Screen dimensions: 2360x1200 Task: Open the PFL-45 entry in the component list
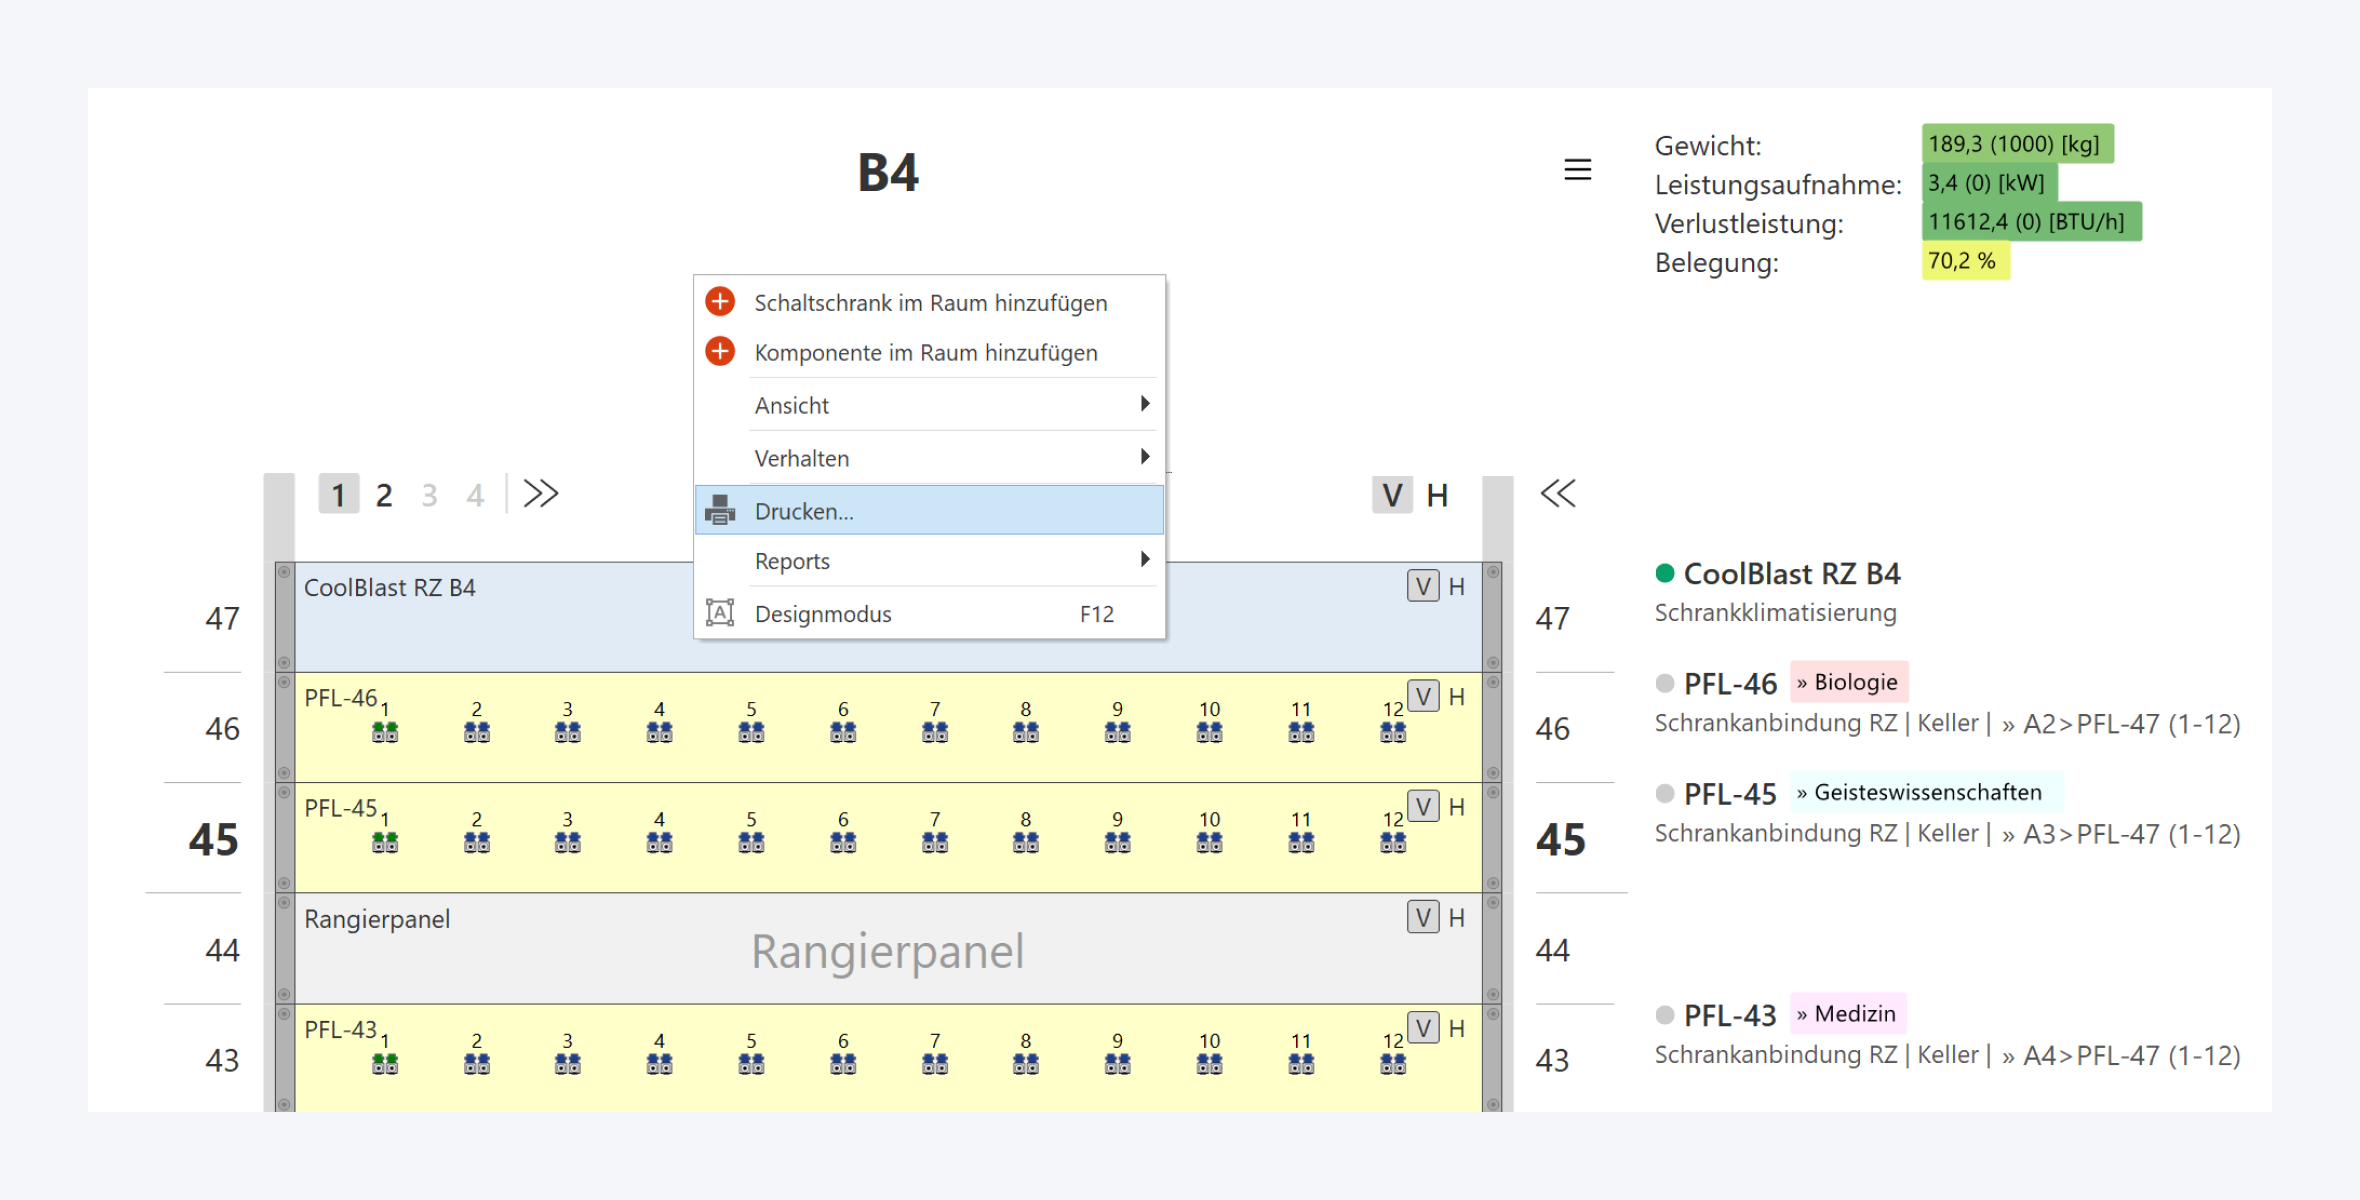[x=1730, y=794]
